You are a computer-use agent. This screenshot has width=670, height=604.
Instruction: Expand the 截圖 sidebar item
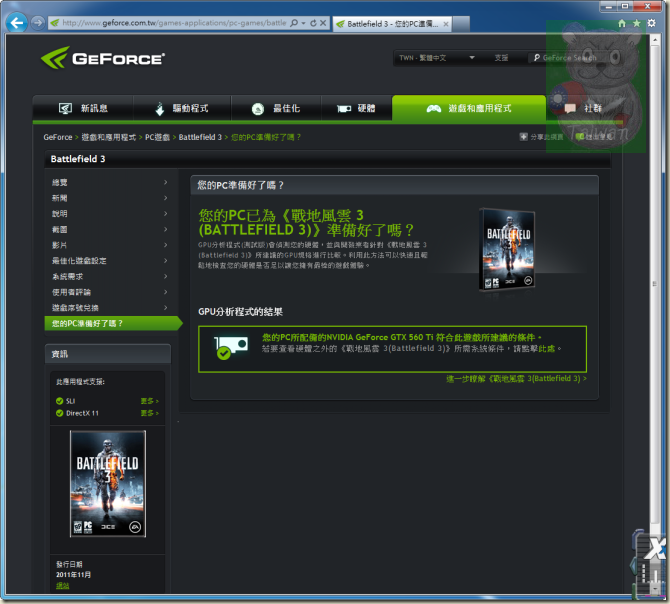(x=110, y=229)
